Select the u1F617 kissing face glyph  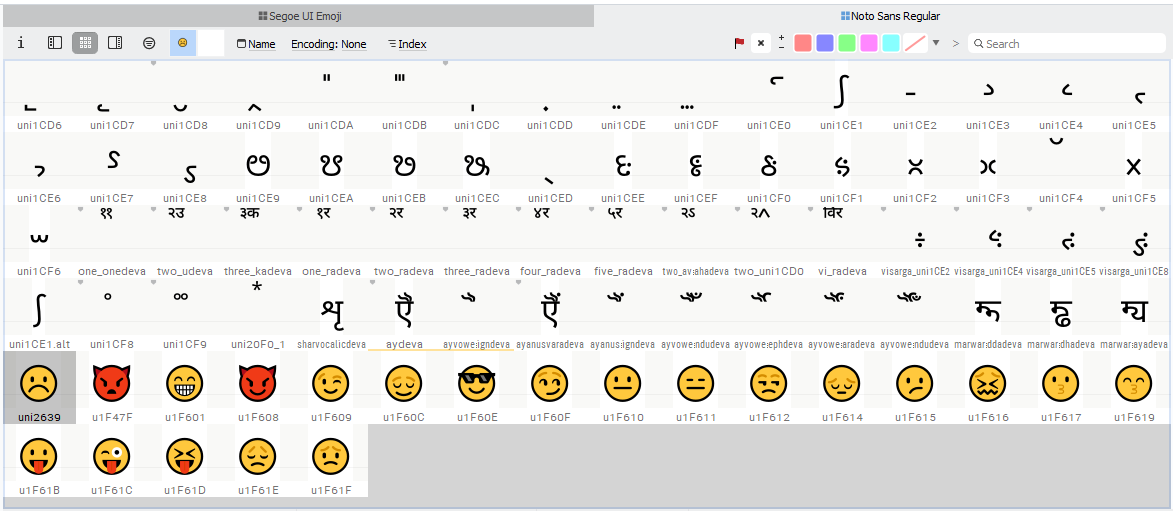(1062, 387)
